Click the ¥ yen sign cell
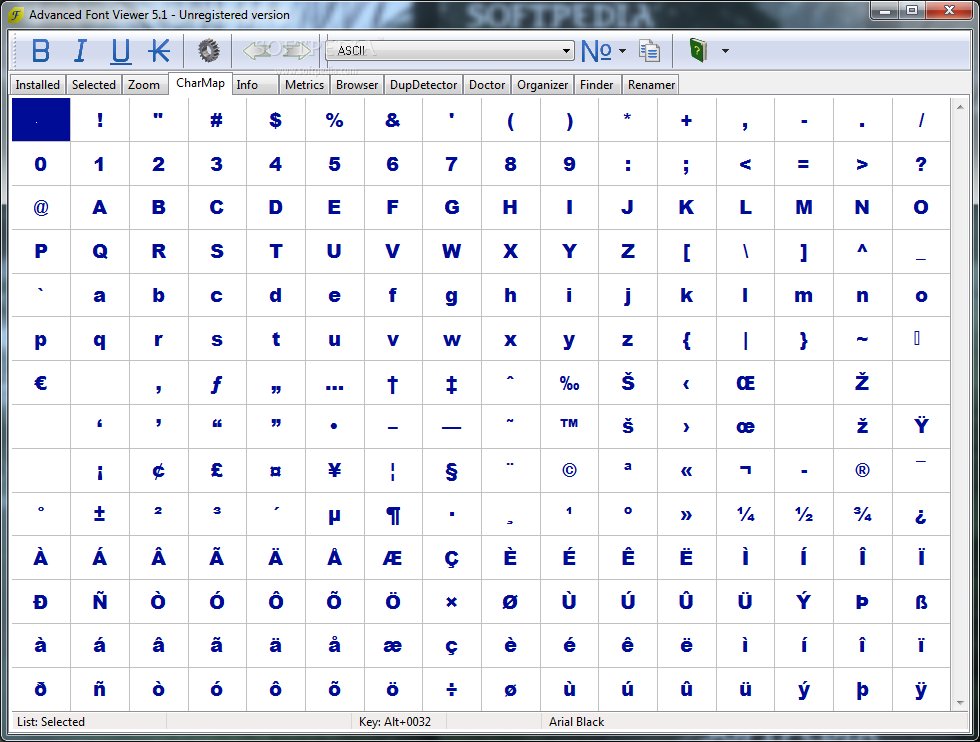Viewport: 980px width, 742px height. pos(334,470)
